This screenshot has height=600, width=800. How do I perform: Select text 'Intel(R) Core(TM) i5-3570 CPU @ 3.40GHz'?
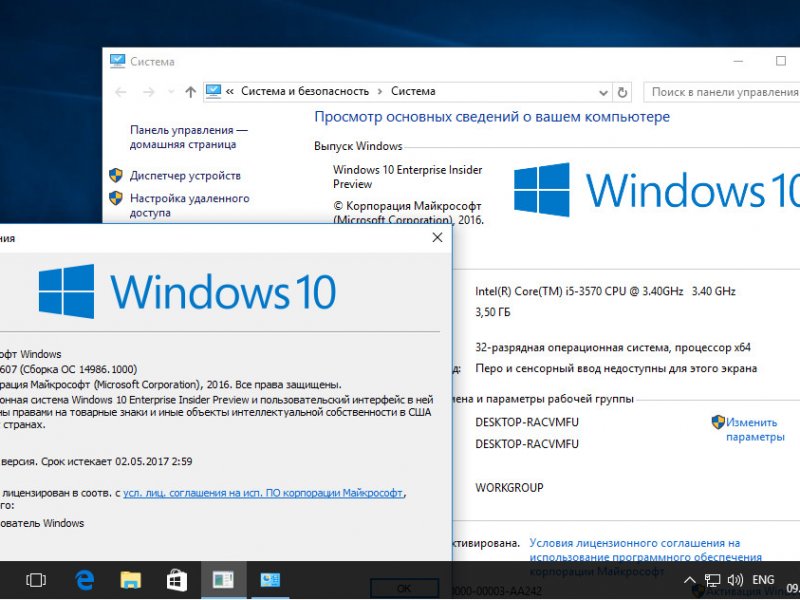(x=579, y=291)
